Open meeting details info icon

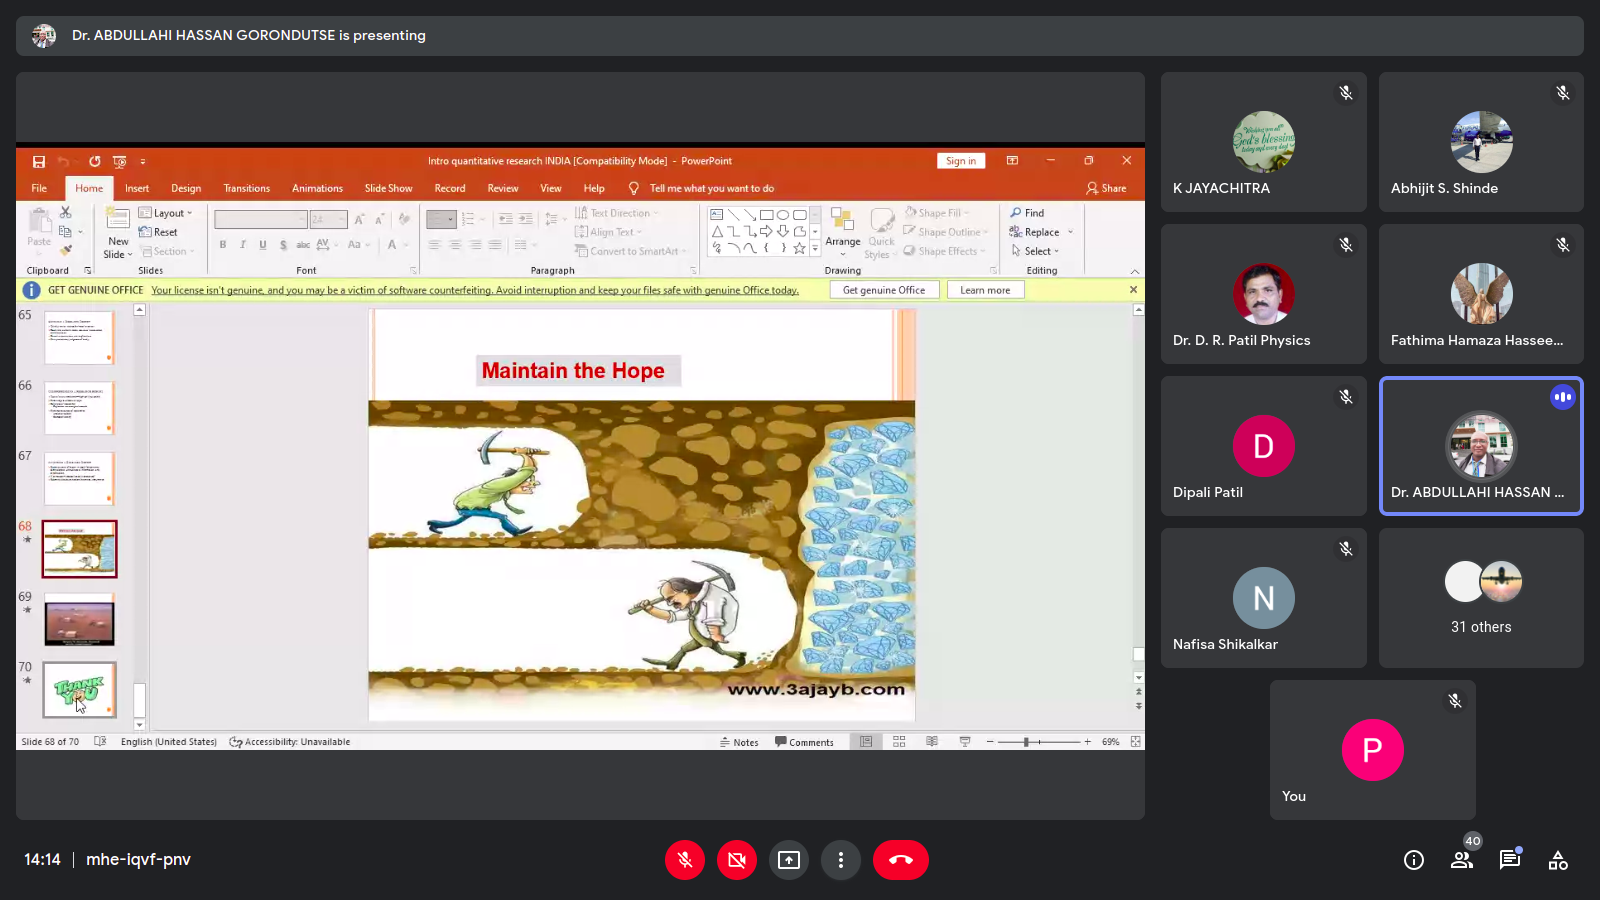[1414, 860]
